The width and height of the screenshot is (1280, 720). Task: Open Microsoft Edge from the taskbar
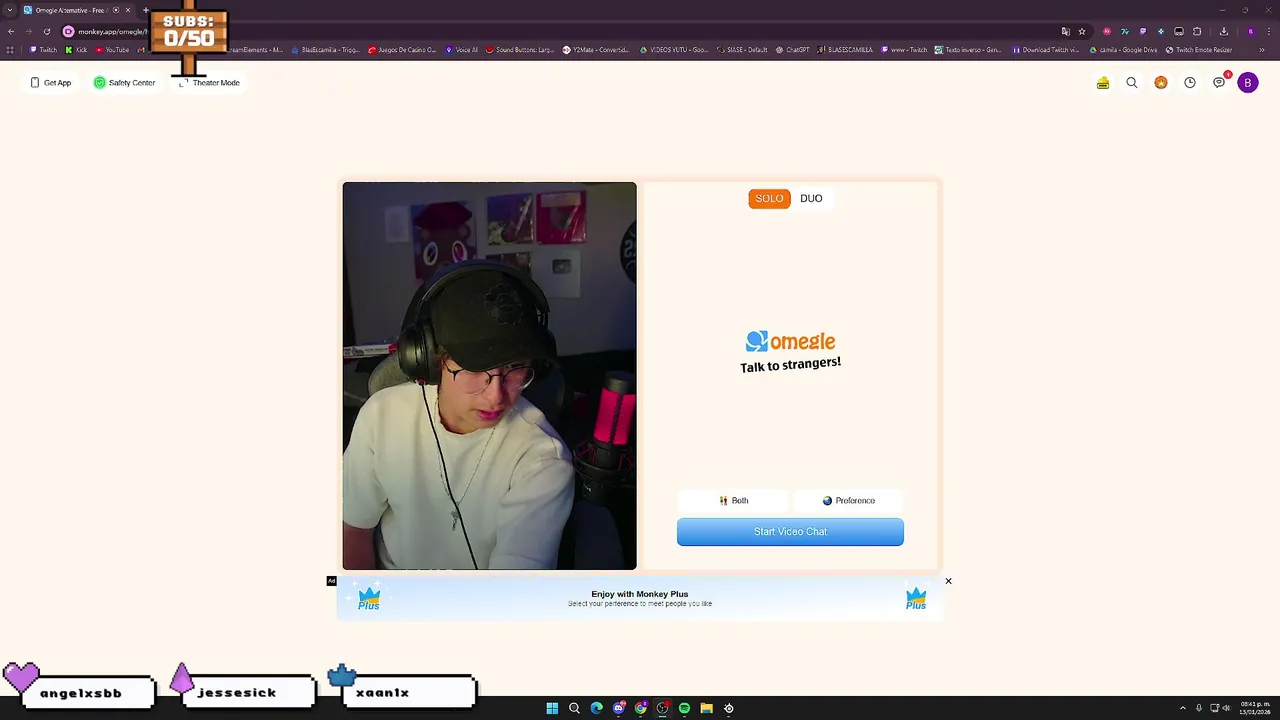tap(596, 708)
